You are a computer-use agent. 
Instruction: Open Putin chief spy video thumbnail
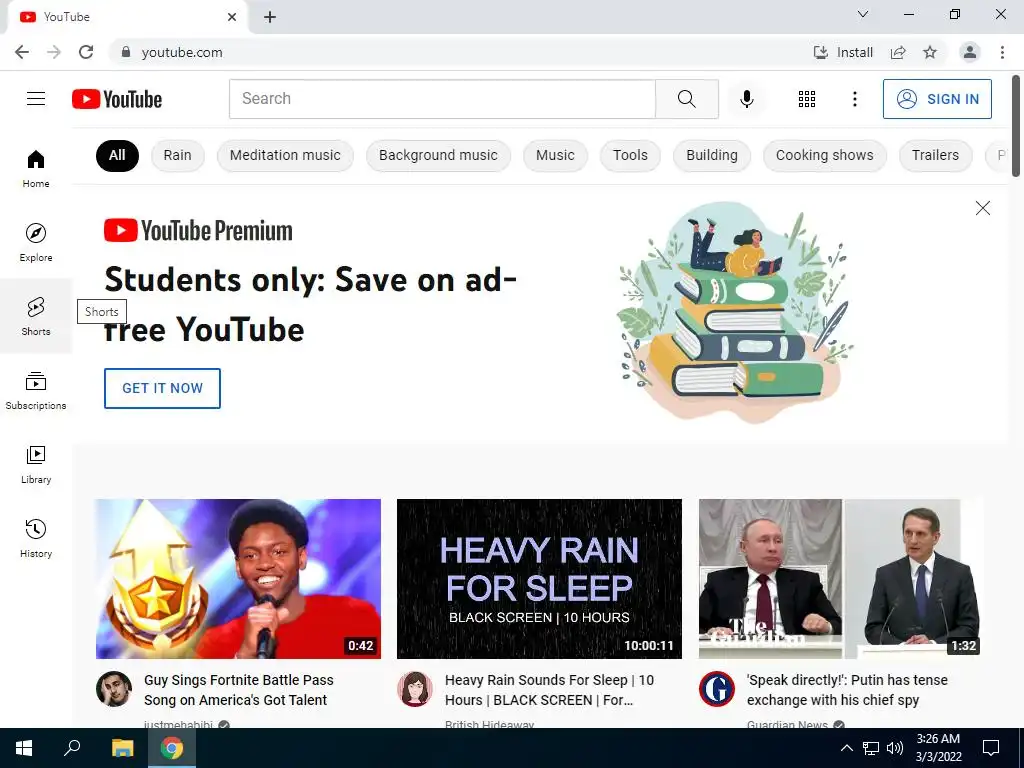[x=841, y=579]
